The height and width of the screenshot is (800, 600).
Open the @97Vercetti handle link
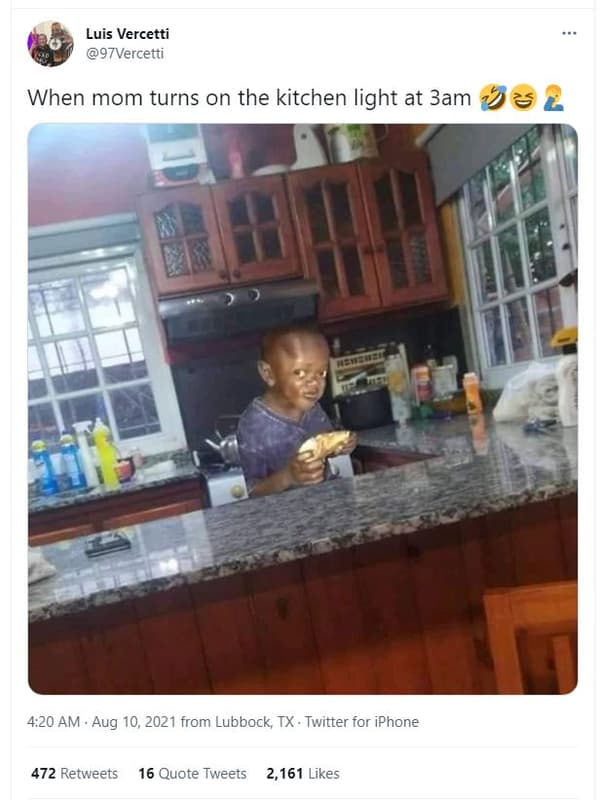tap(124, 54)
